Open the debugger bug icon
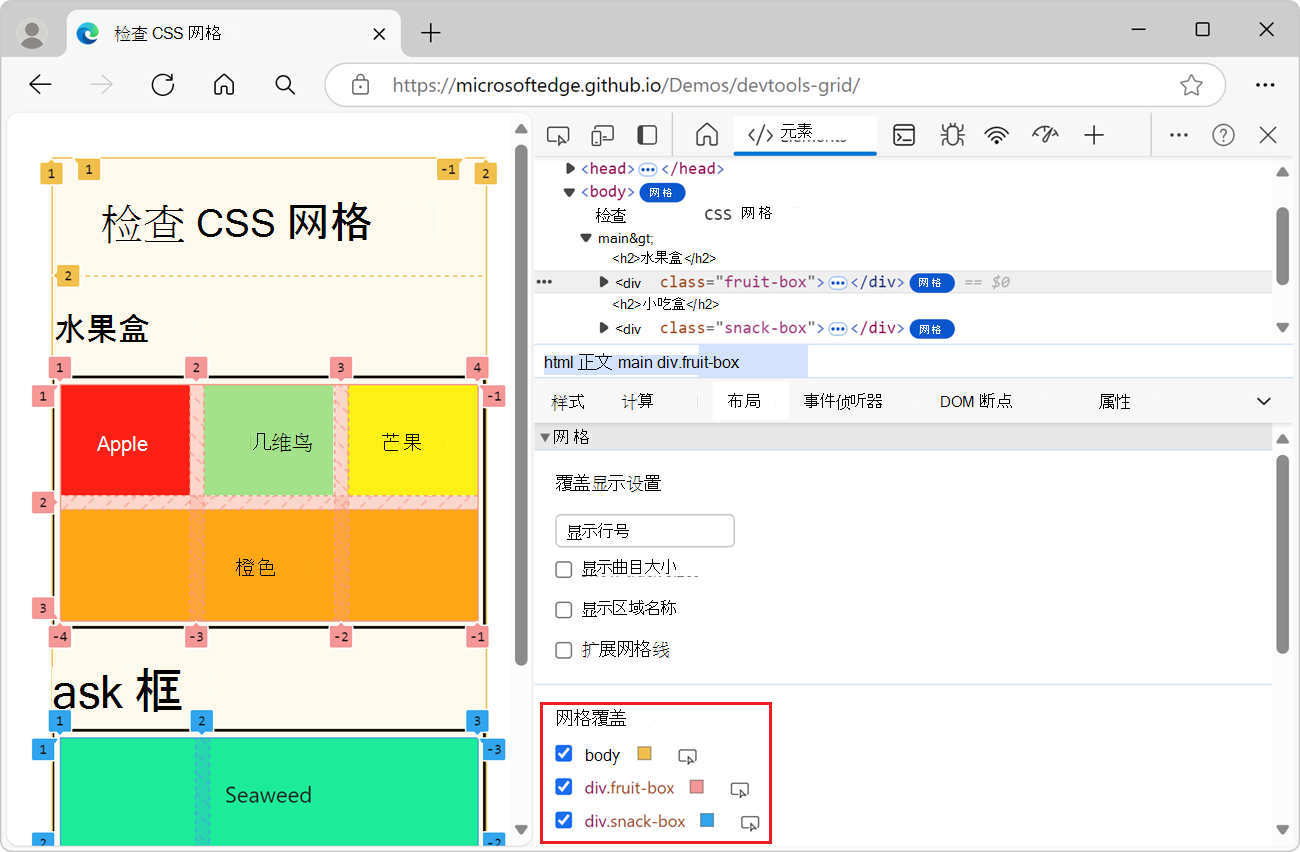The image size is (1300, 852). 951,134
